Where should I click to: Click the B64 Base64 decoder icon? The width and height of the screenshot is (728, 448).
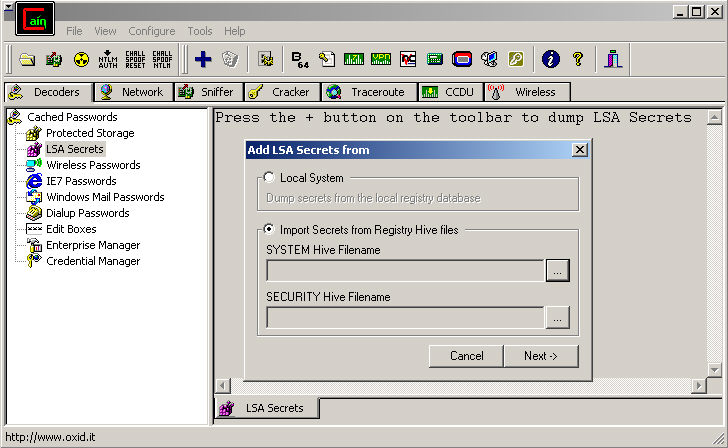tap(300, 59)
